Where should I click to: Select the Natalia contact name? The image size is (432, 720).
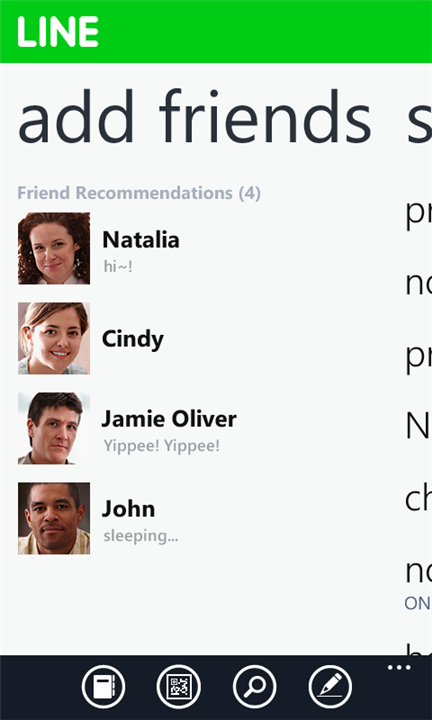140,240
